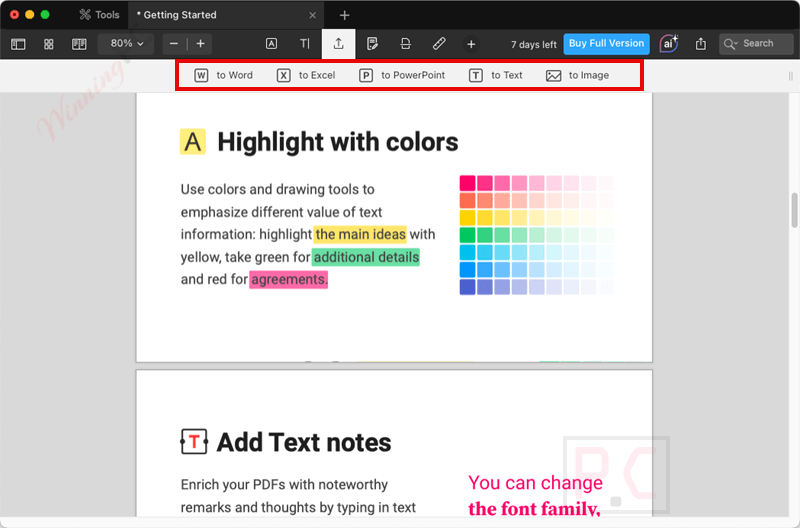Click the right panel collapse handle
The image size is (800, 528).
pyautogui.click(x=790, y=76)
